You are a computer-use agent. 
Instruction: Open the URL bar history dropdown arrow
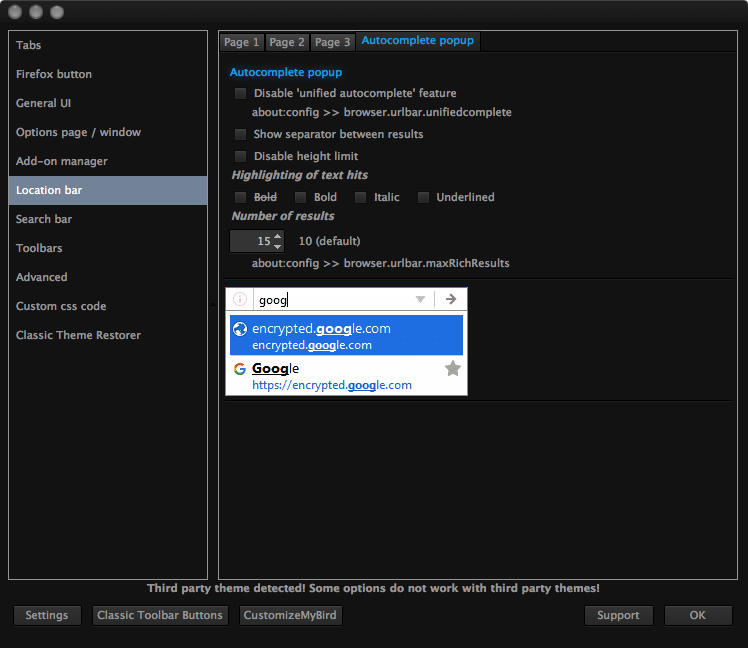(420, 299)
